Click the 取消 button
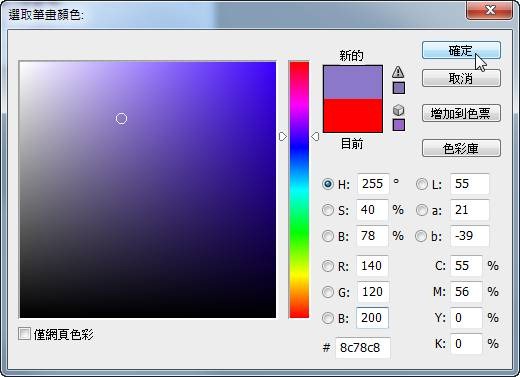 [x=461, y=78]
